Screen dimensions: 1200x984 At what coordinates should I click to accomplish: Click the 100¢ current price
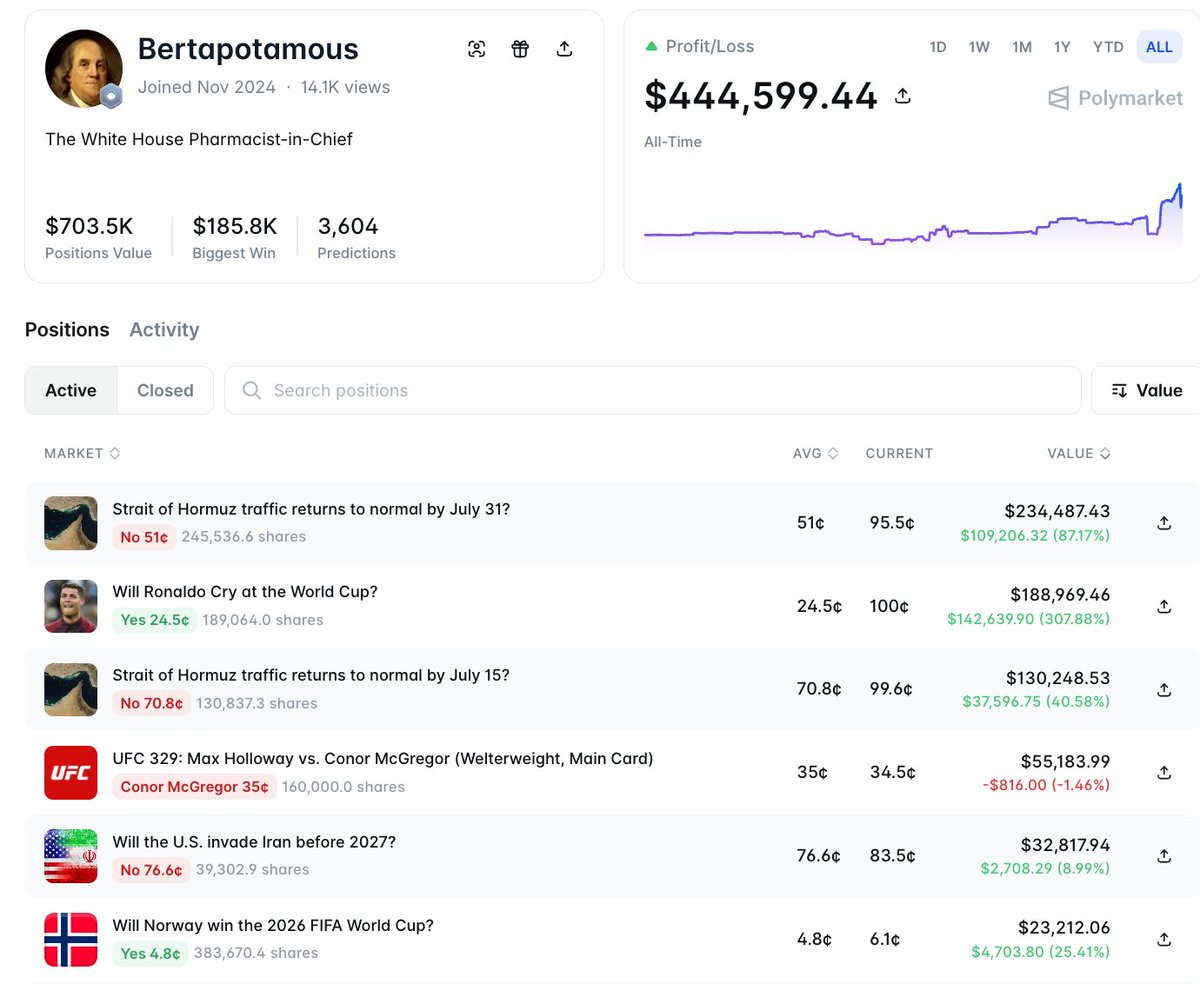[889, 606]
